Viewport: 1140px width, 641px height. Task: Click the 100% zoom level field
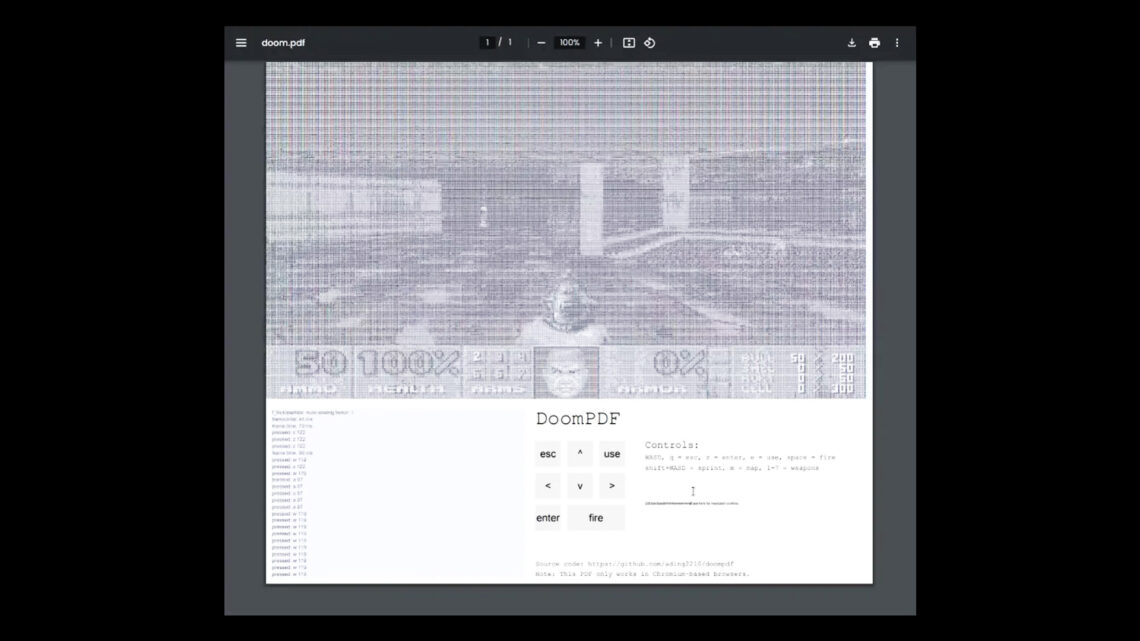coord(568,43)
